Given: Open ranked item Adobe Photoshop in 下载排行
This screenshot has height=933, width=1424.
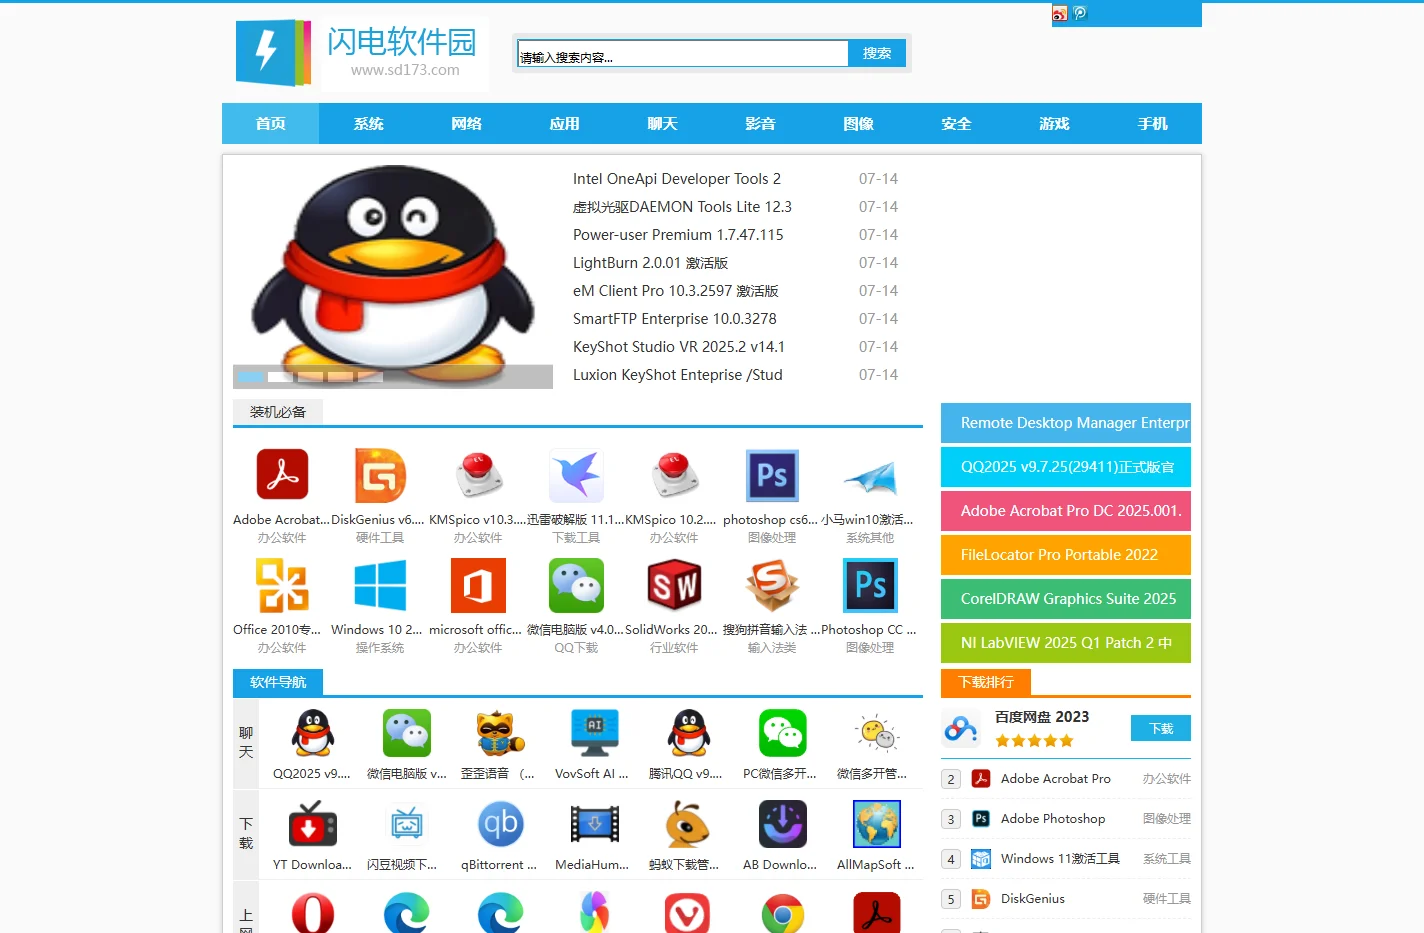Looking at the screenshot, I should tap(1053, 819).
